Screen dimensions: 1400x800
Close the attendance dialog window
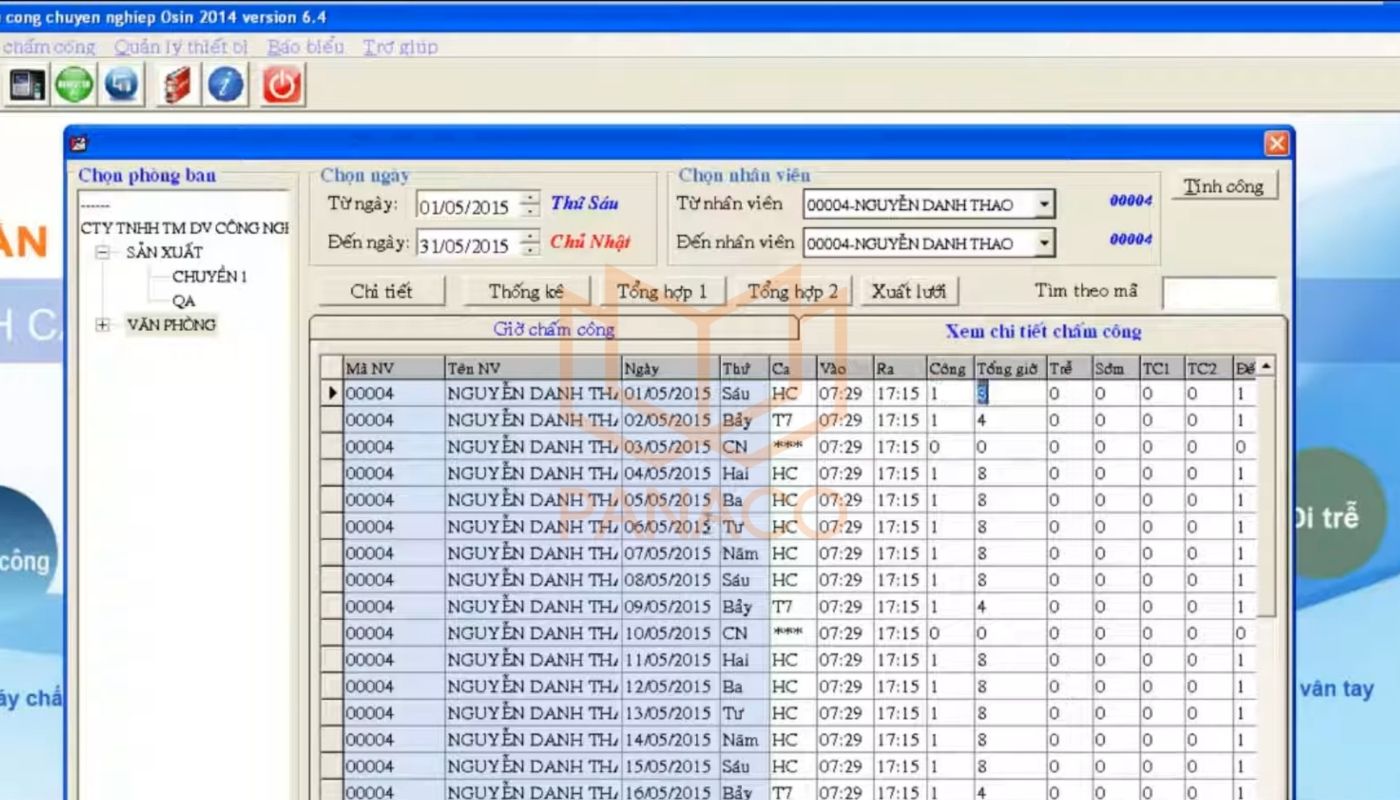(x=1277, y=144)
